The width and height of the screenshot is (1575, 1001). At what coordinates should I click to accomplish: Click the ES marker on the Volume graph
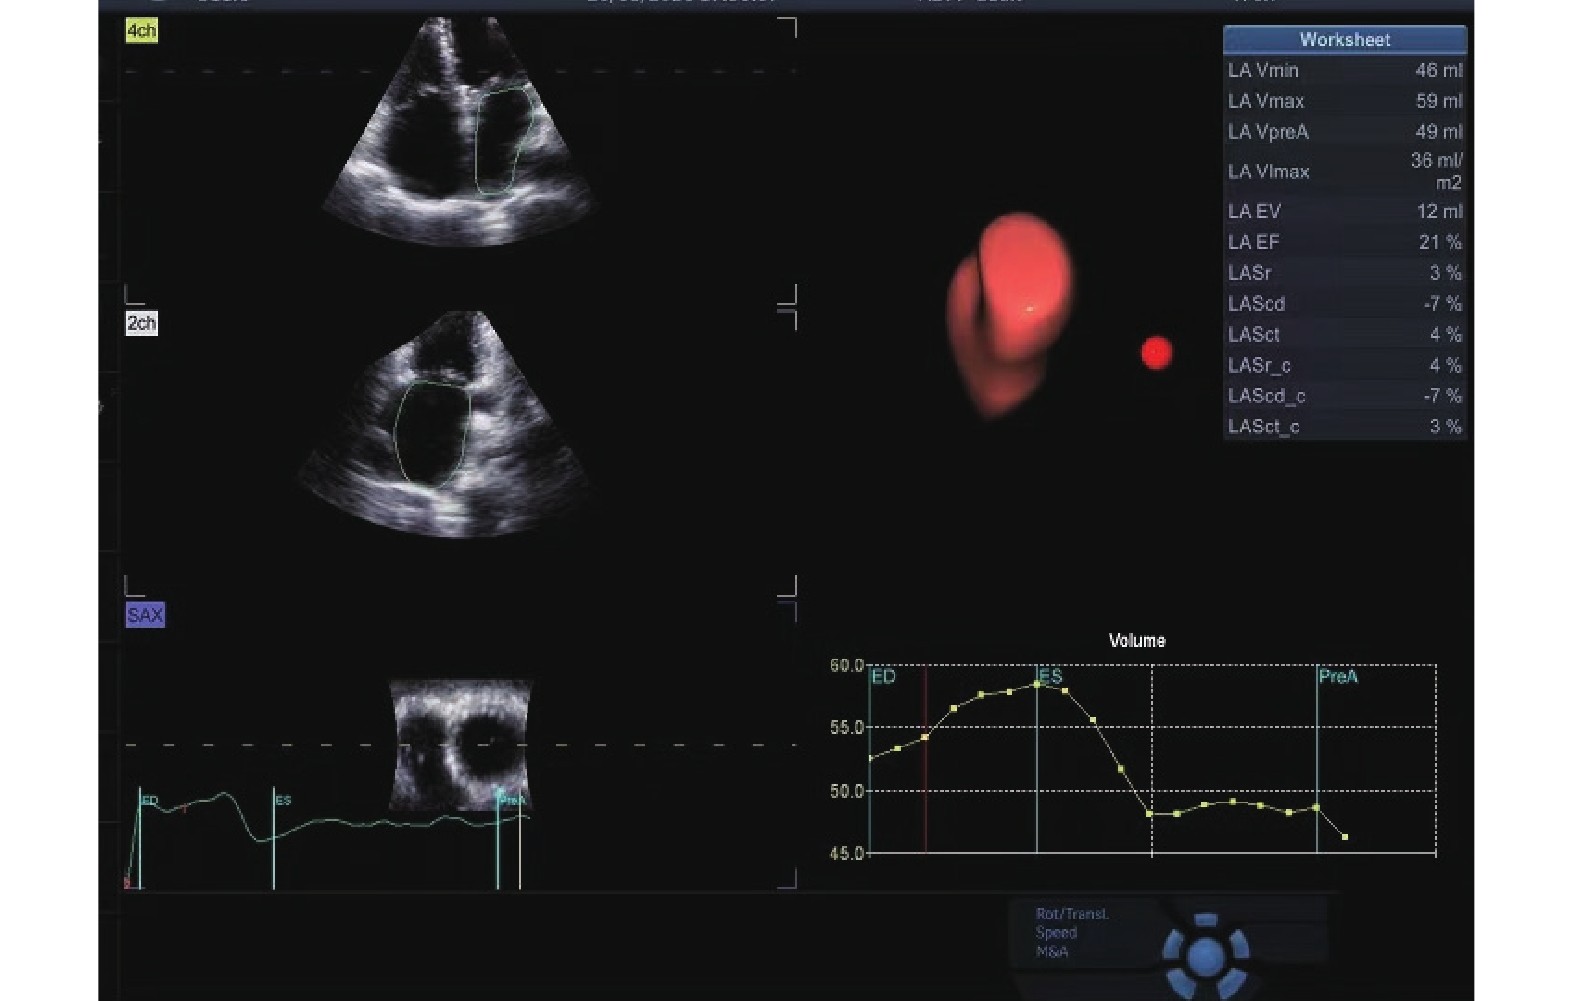(x=1049, y=677)
